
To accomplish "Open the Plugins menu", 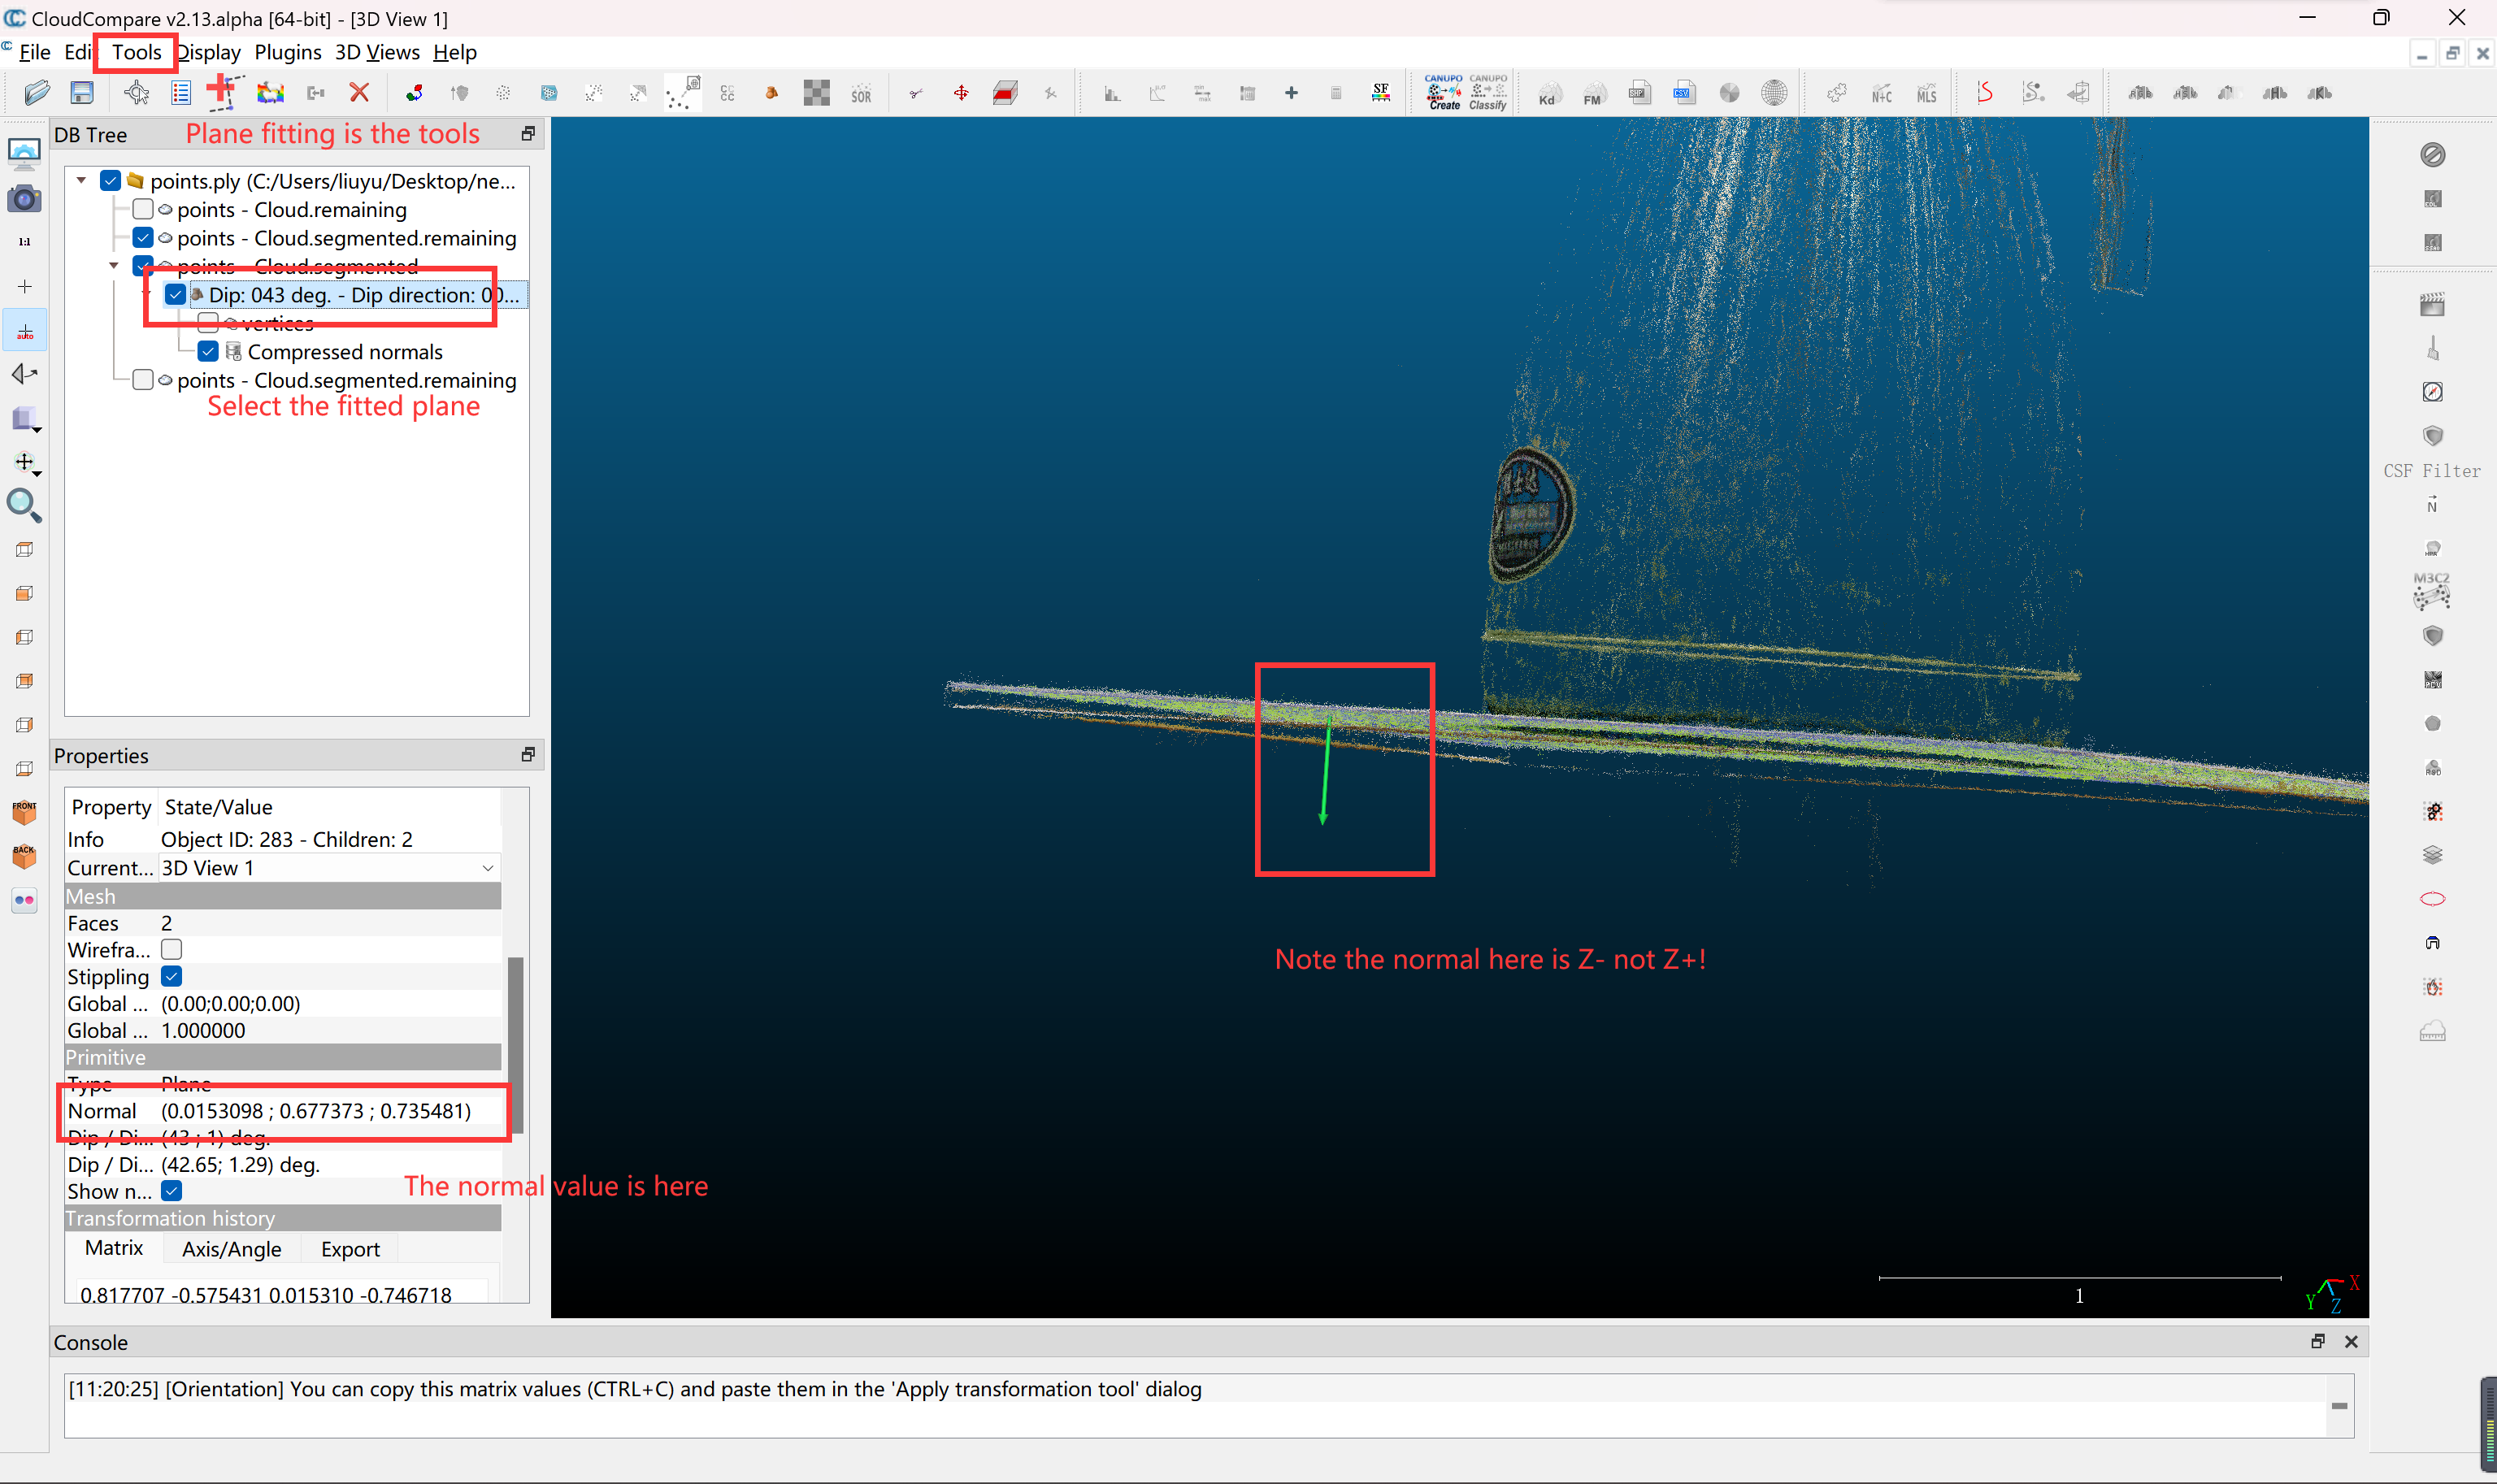I will click(287, 52).
